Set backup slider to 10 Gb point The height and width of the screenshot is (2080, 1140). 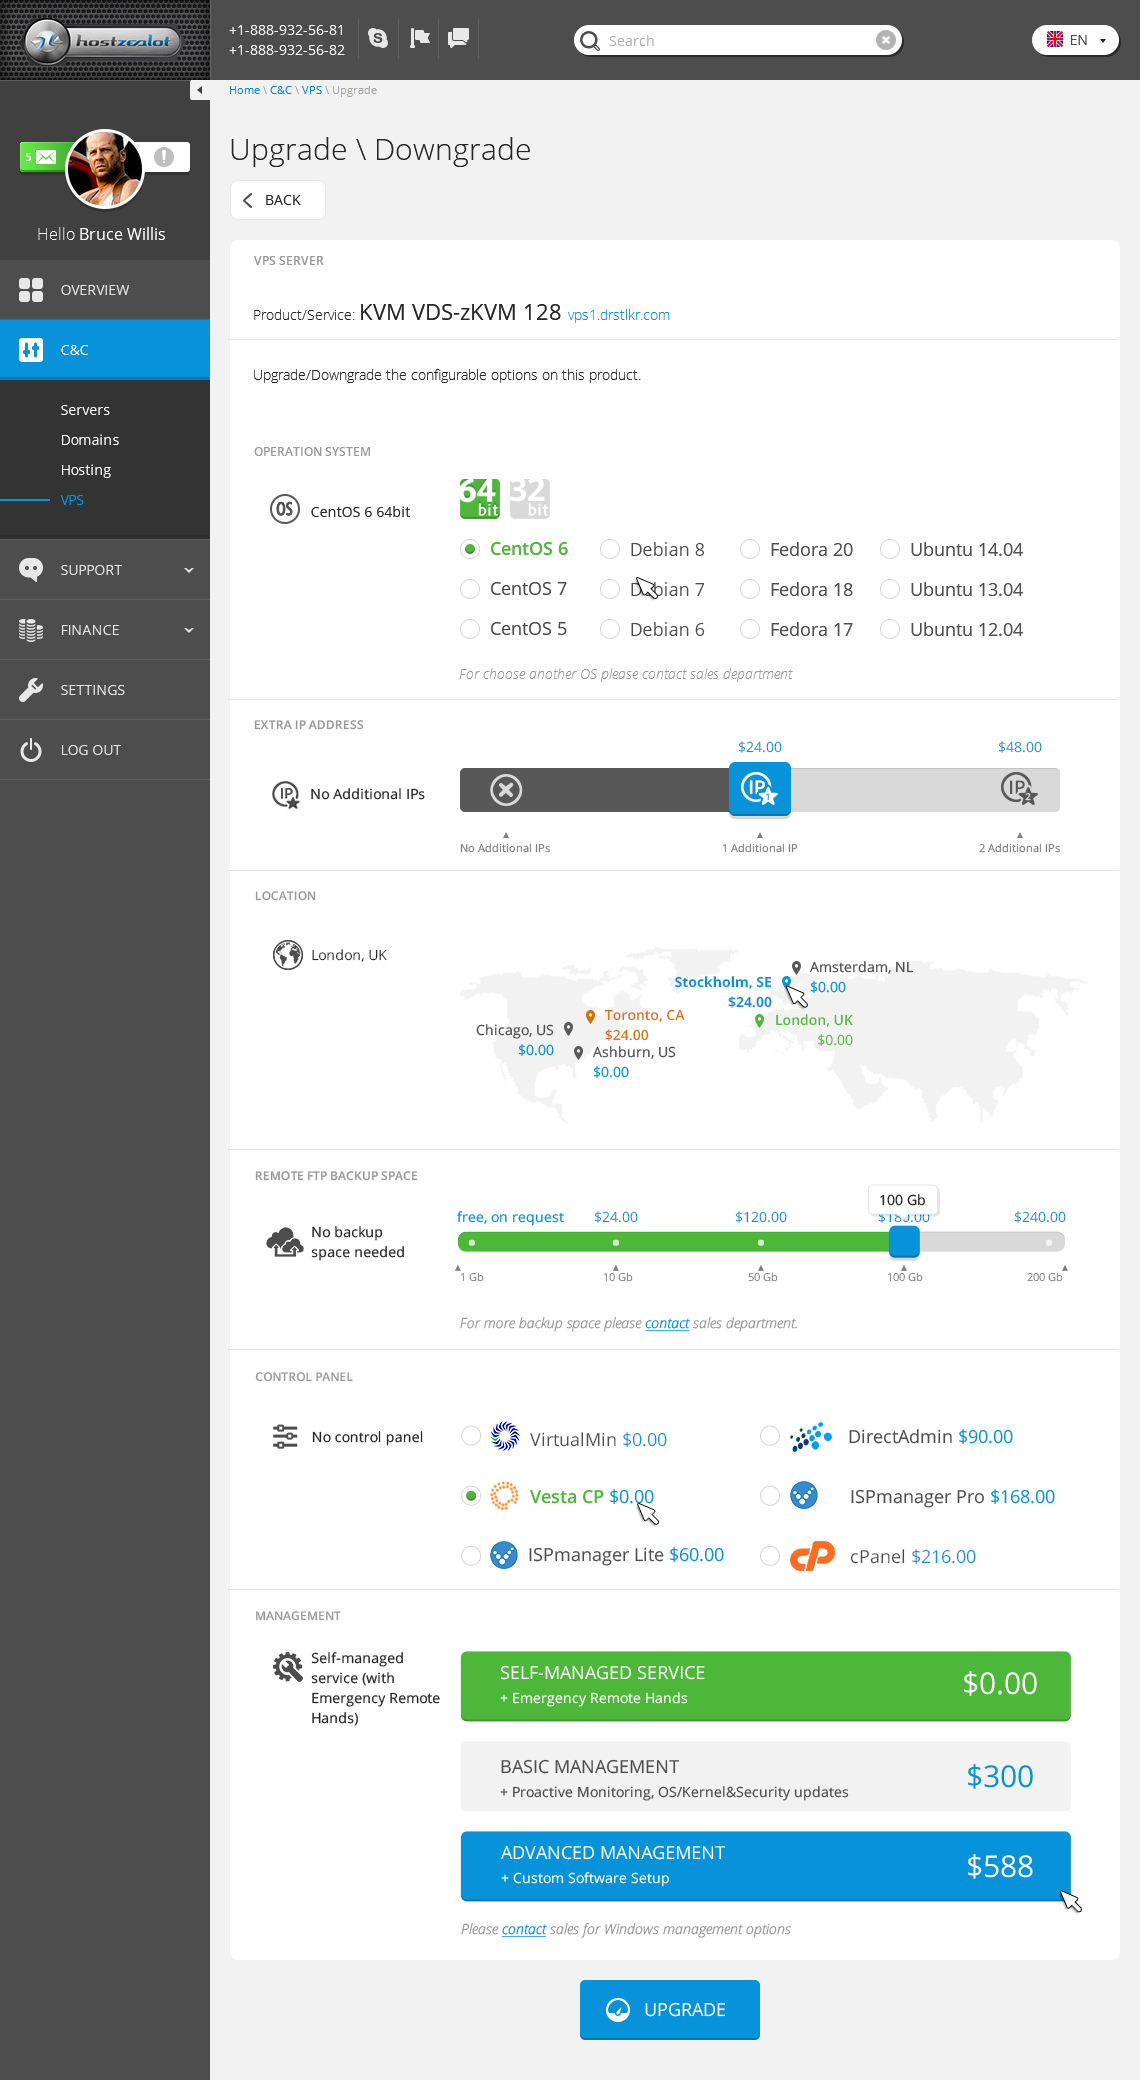pyautogui.click(x=616, y=1243)
